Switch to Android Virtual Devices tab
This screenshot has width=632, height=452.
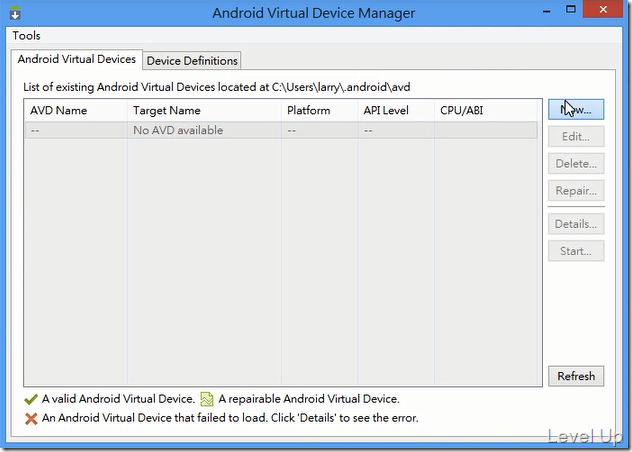(x=77, y=59)
